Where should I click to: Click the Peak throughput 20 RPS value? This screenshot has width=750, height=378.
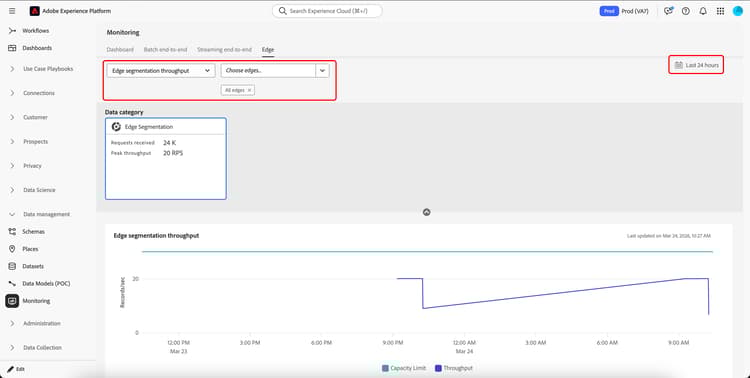pos(173,153)
